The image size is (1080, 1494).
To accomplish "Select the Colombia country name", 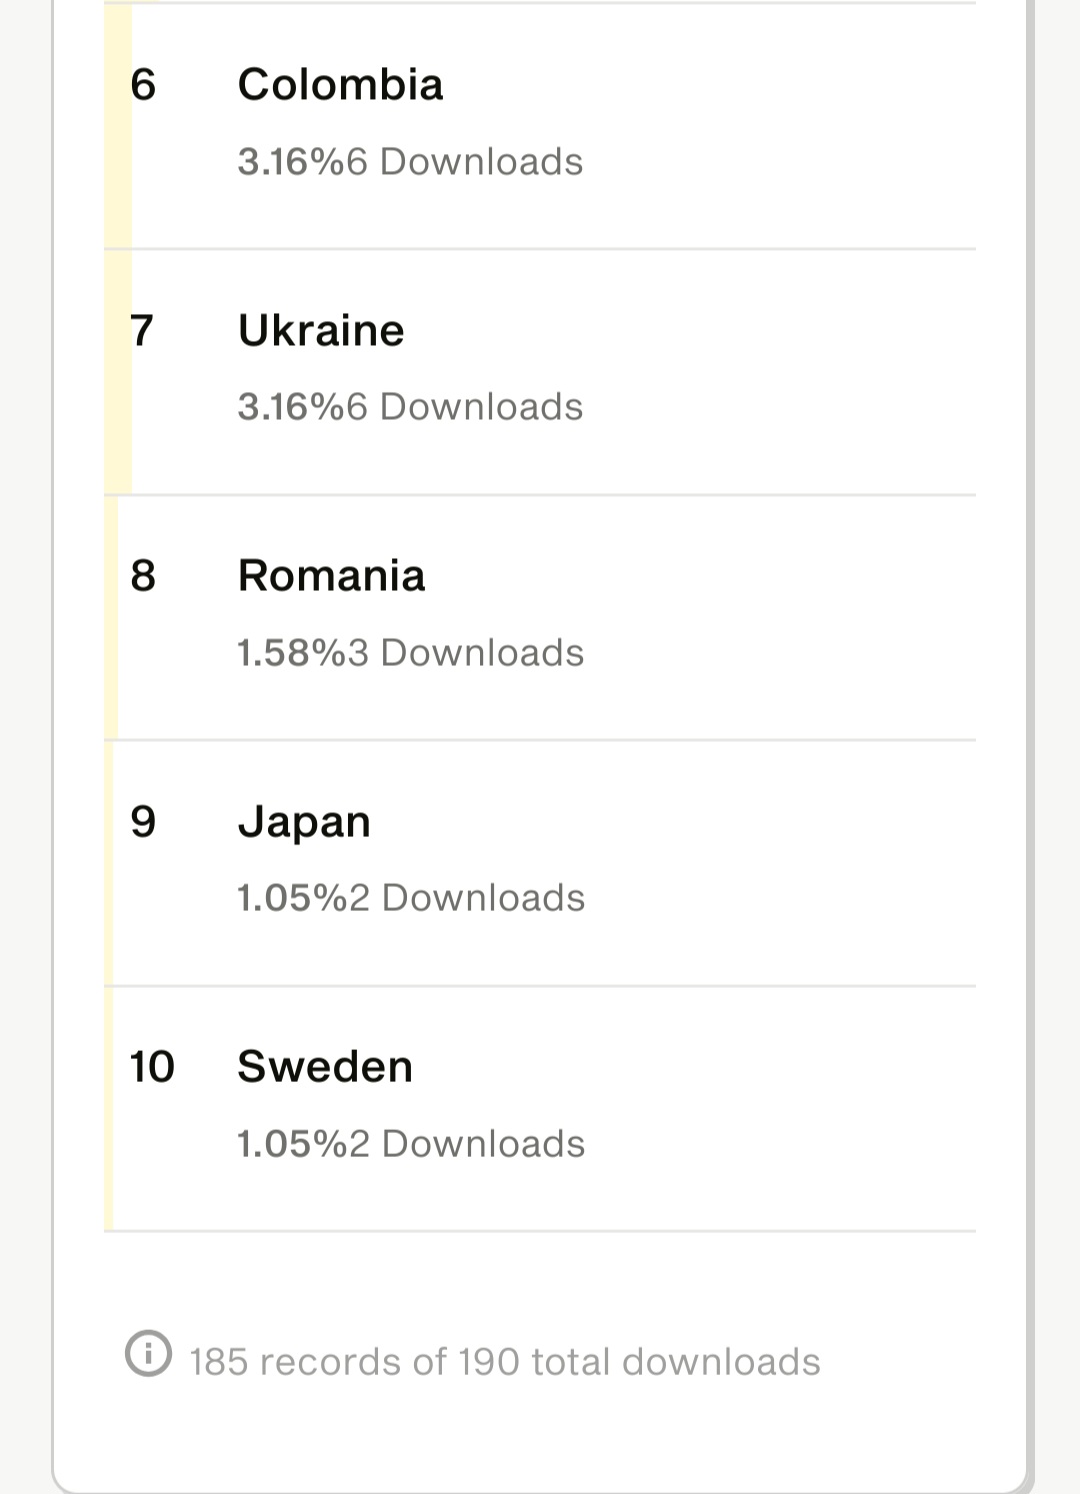I will click(x=340, y=85).
